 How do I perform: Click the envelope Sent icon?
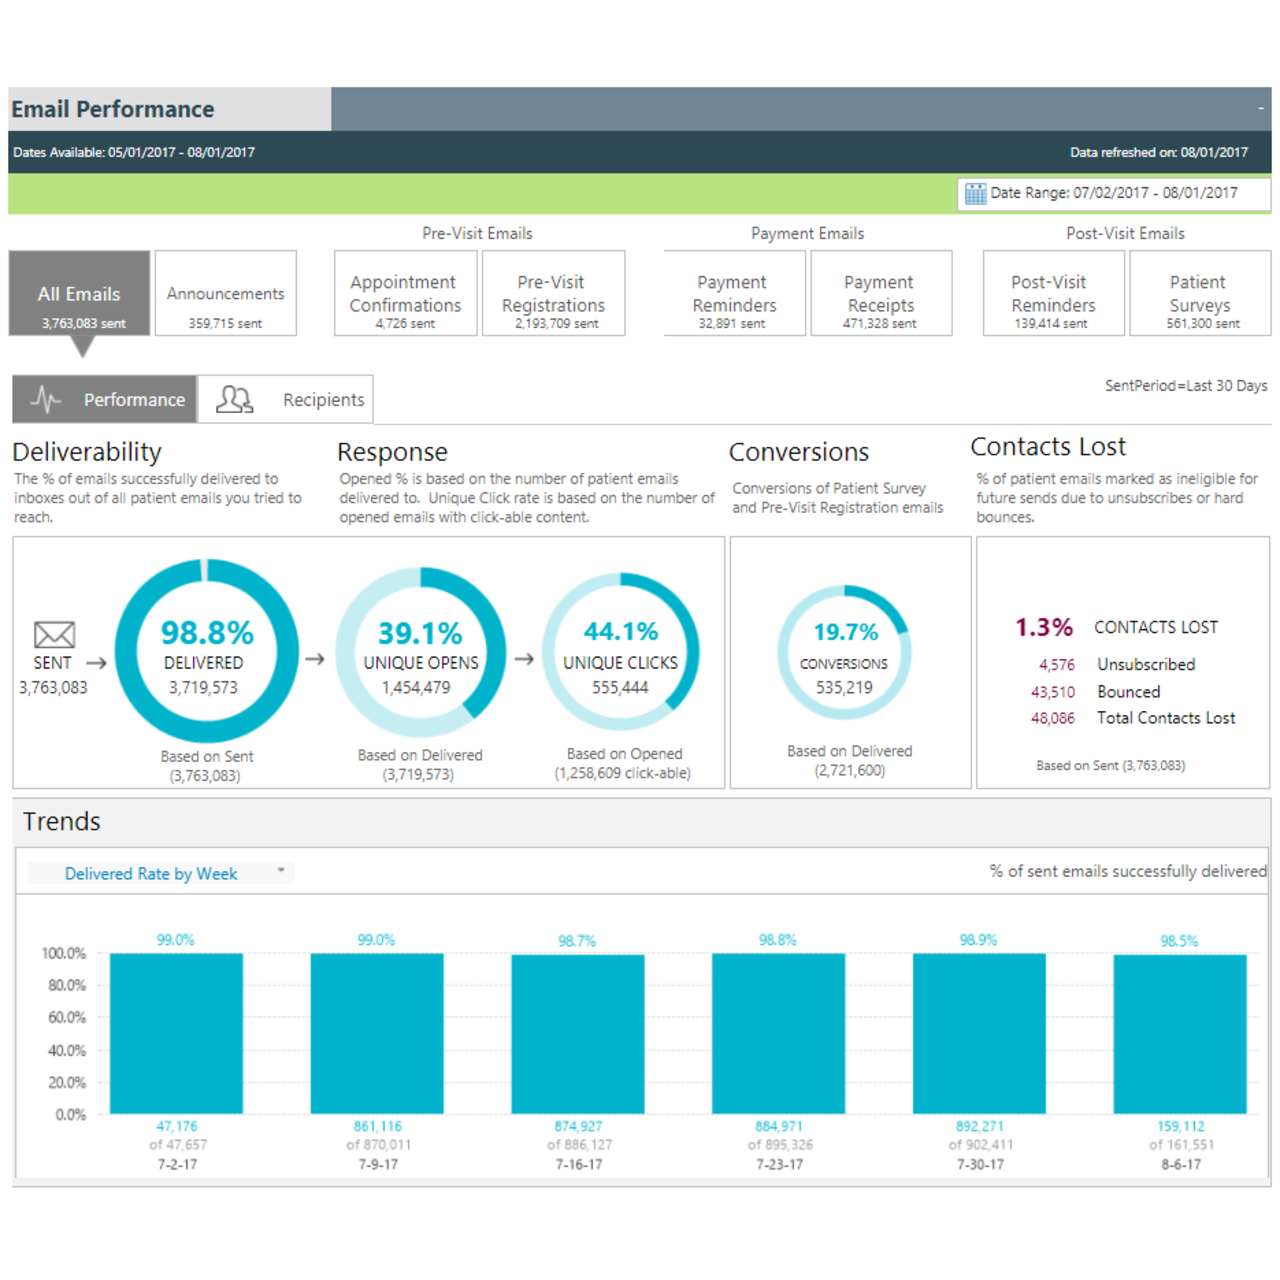[54, 634]
